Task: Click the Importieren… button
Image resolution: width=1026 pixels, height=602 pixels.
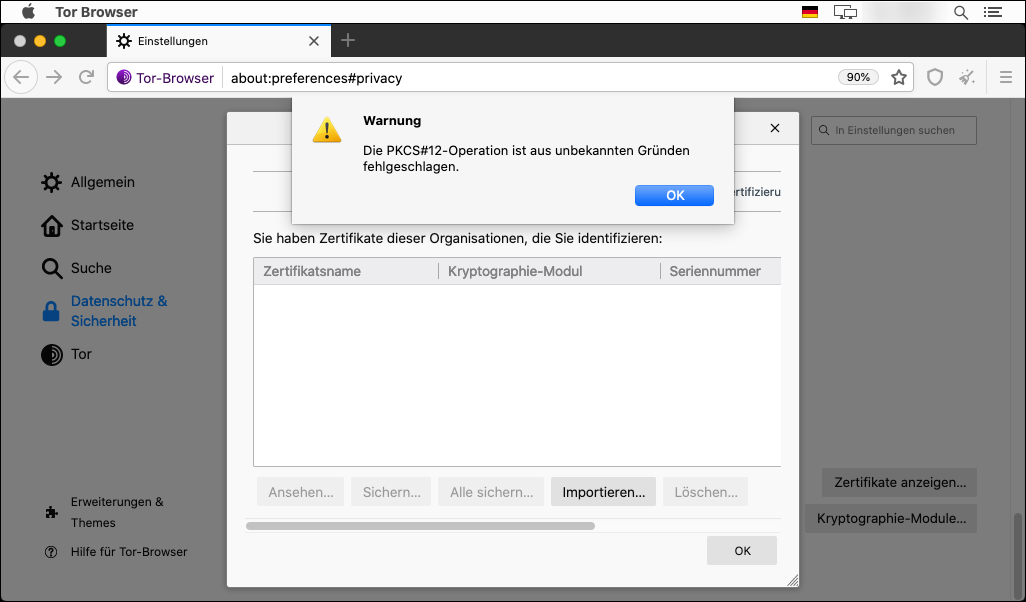Action: [603, 492]
